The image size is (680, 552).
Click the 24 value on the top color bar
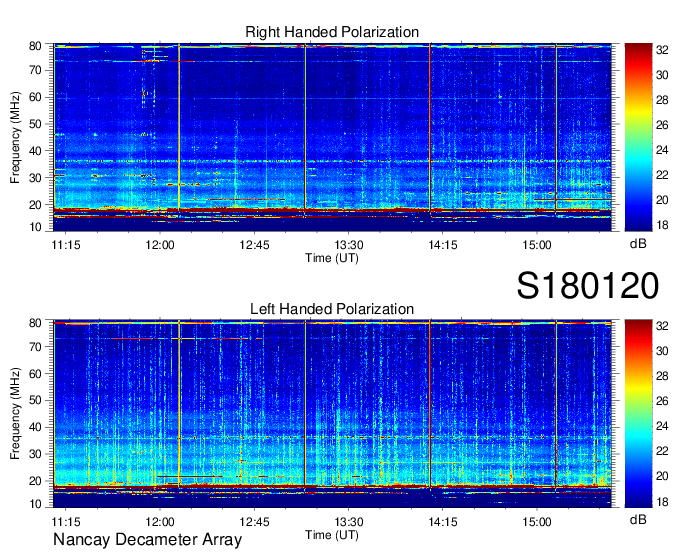662,150
